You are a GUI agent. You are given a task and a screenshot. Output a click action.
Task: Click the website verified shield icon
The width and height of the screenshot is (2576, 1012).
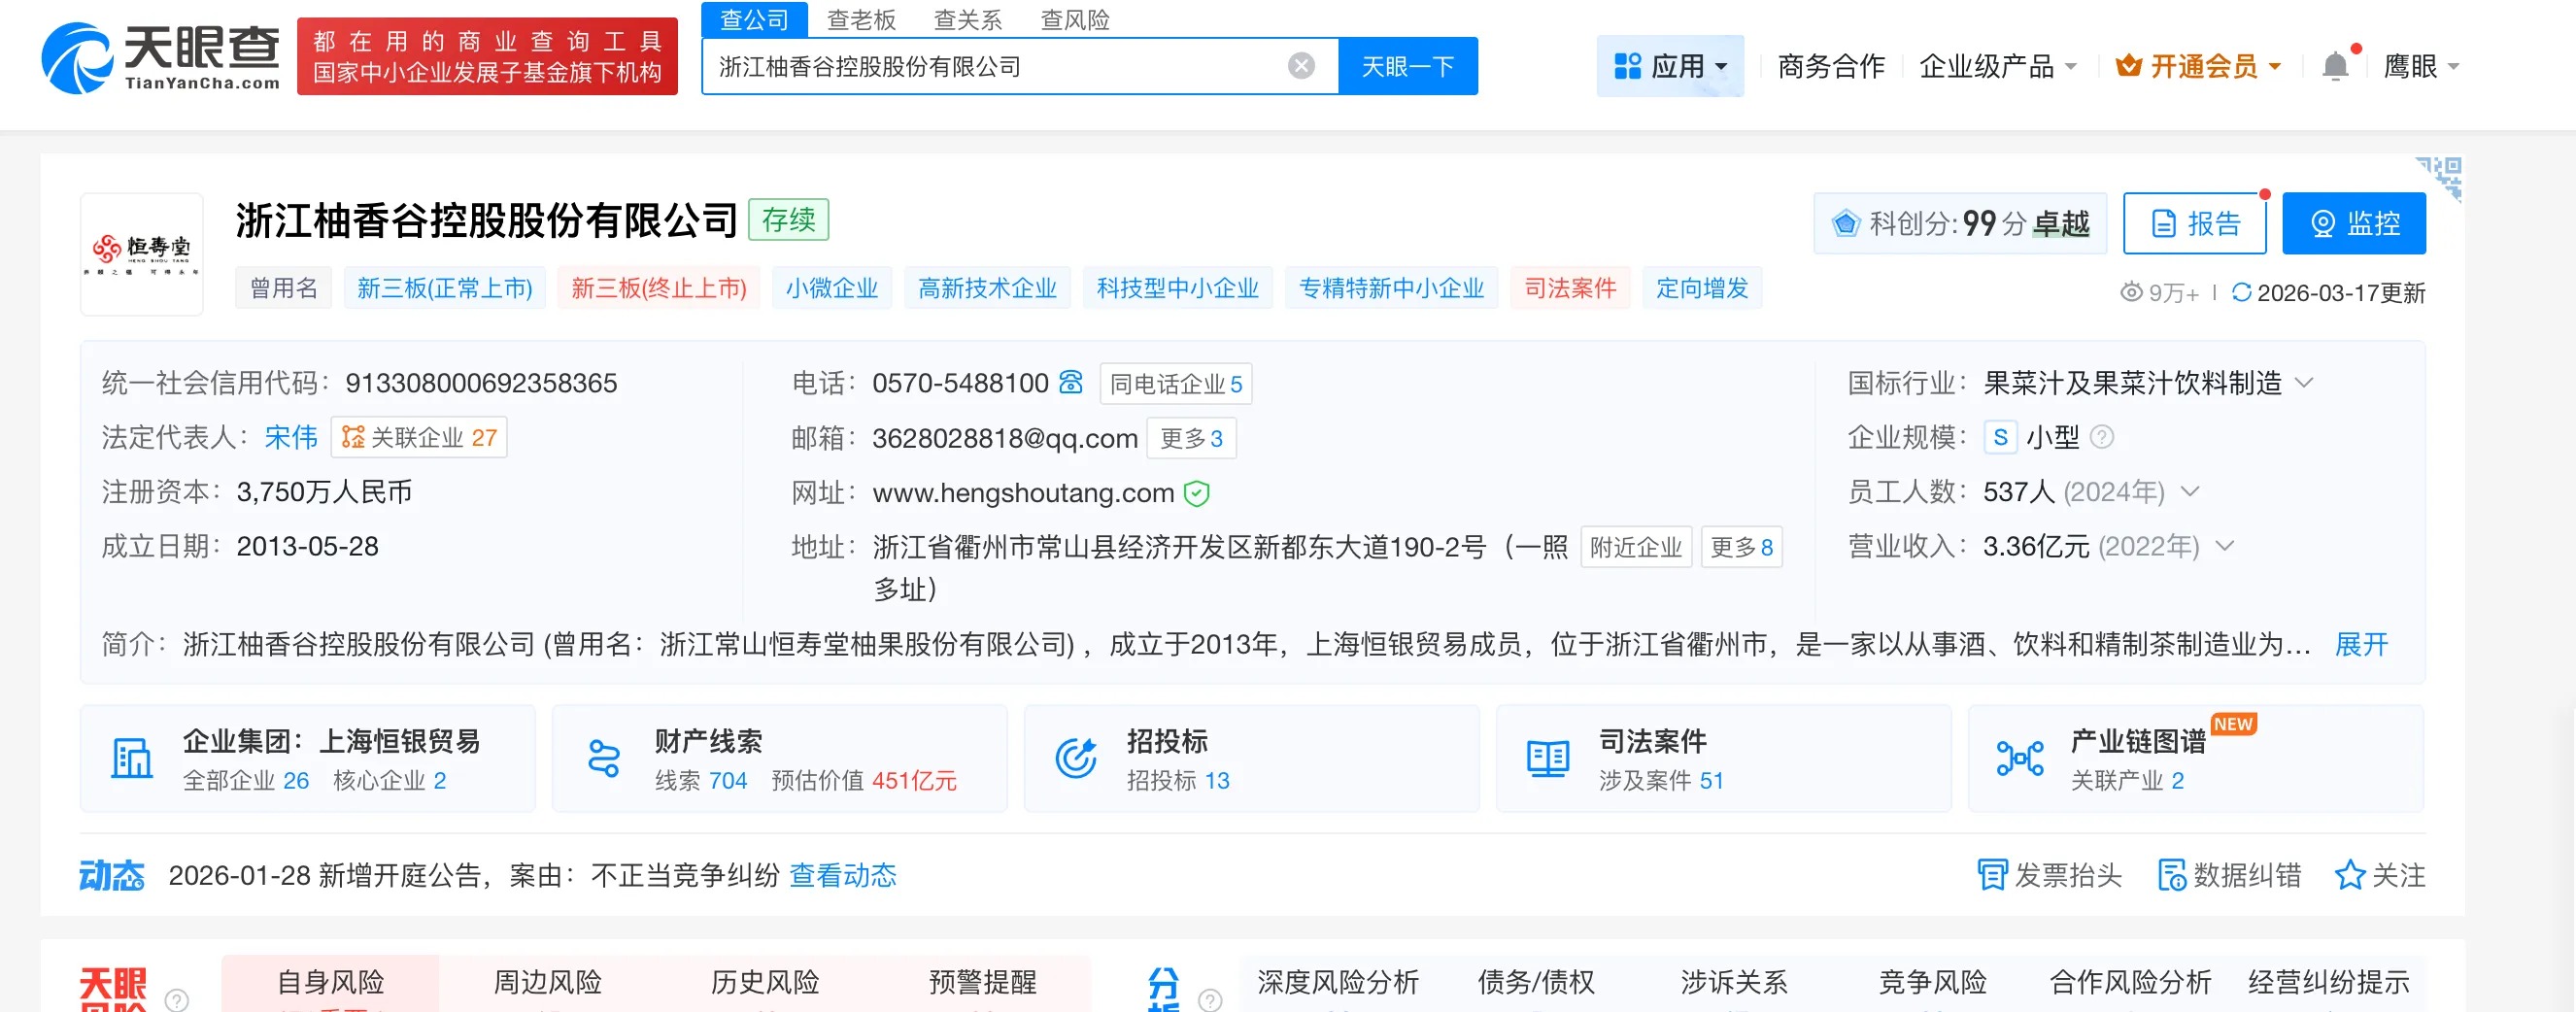[1196, 493]
